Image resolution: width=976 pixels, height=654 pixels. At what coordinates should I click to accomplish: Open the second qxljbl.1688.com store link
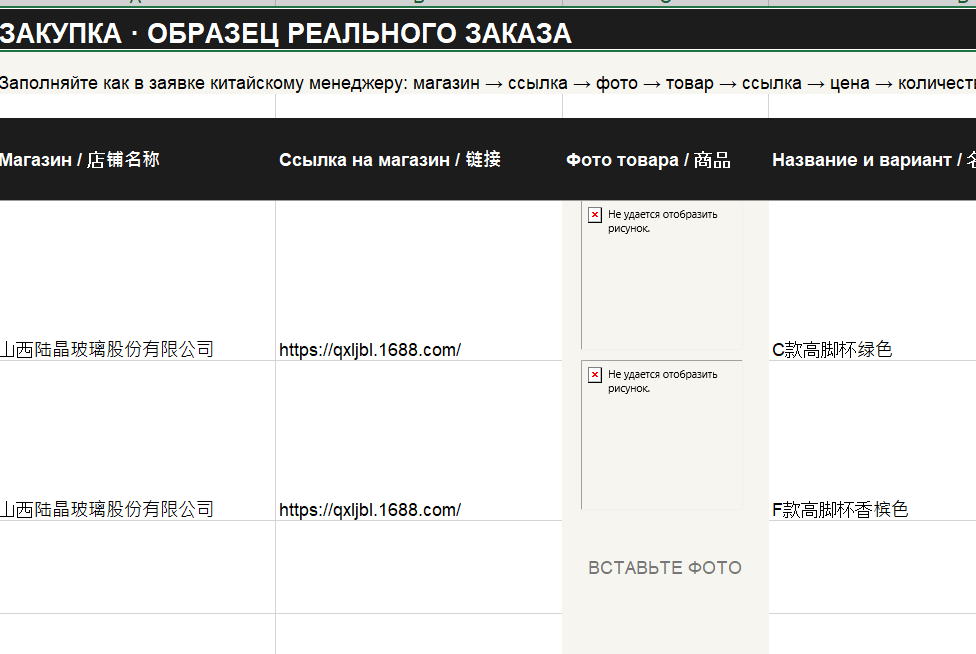tap(370, 510)
